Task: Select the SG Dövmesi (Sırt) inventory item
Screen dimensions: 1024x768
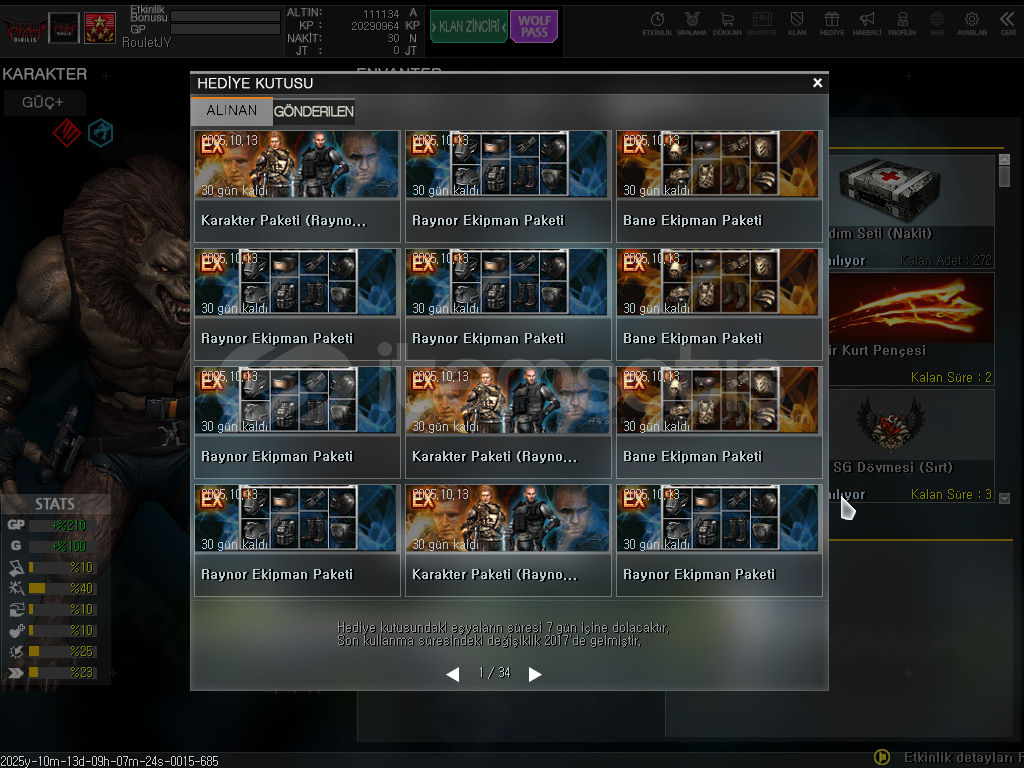Action: coord(912,446)
